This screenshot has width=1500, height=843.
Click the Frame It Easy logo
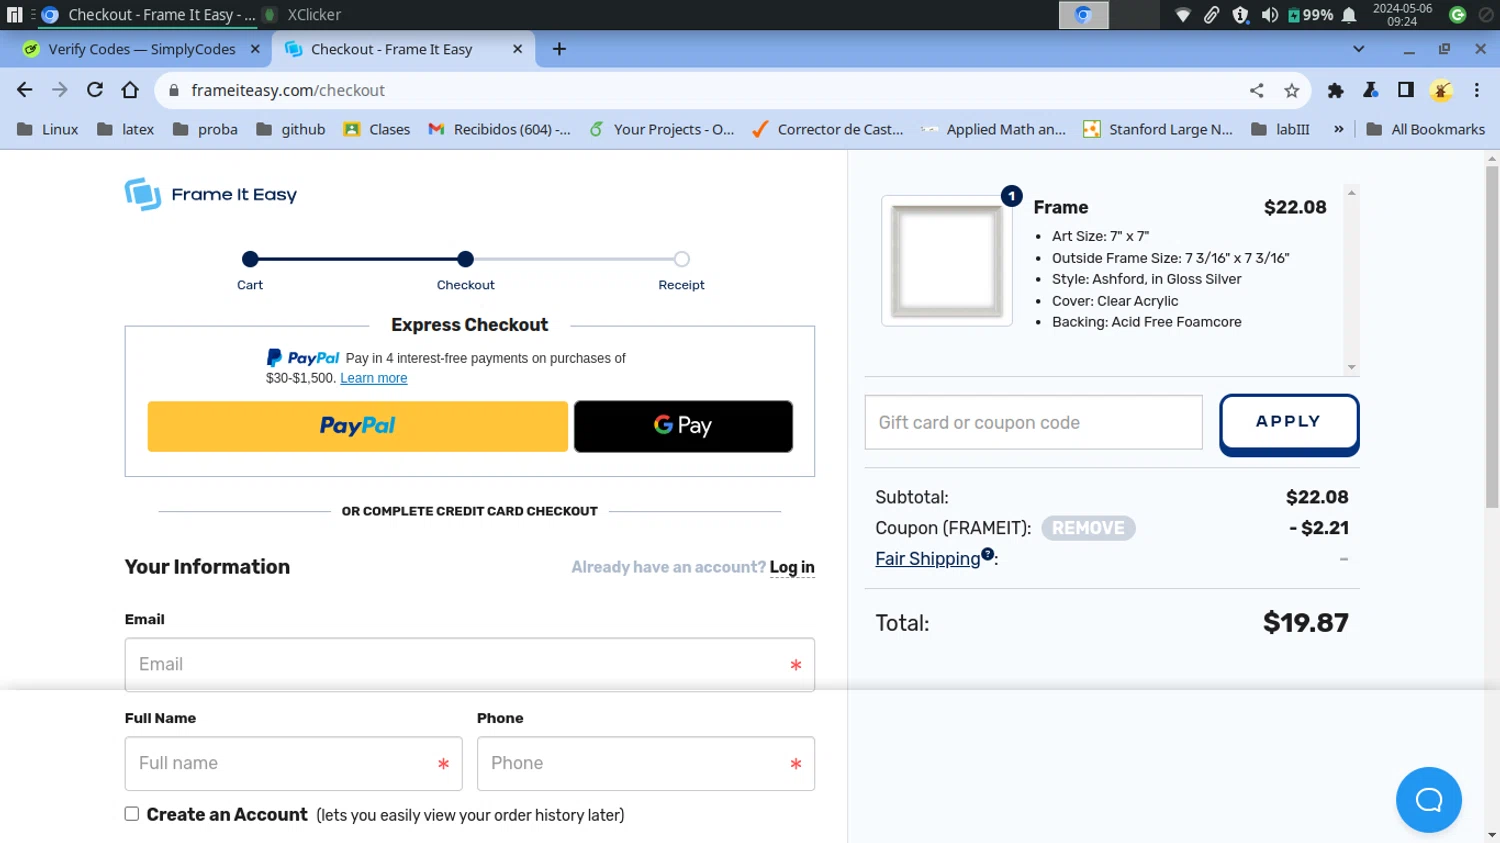click(x=211, y=194)
